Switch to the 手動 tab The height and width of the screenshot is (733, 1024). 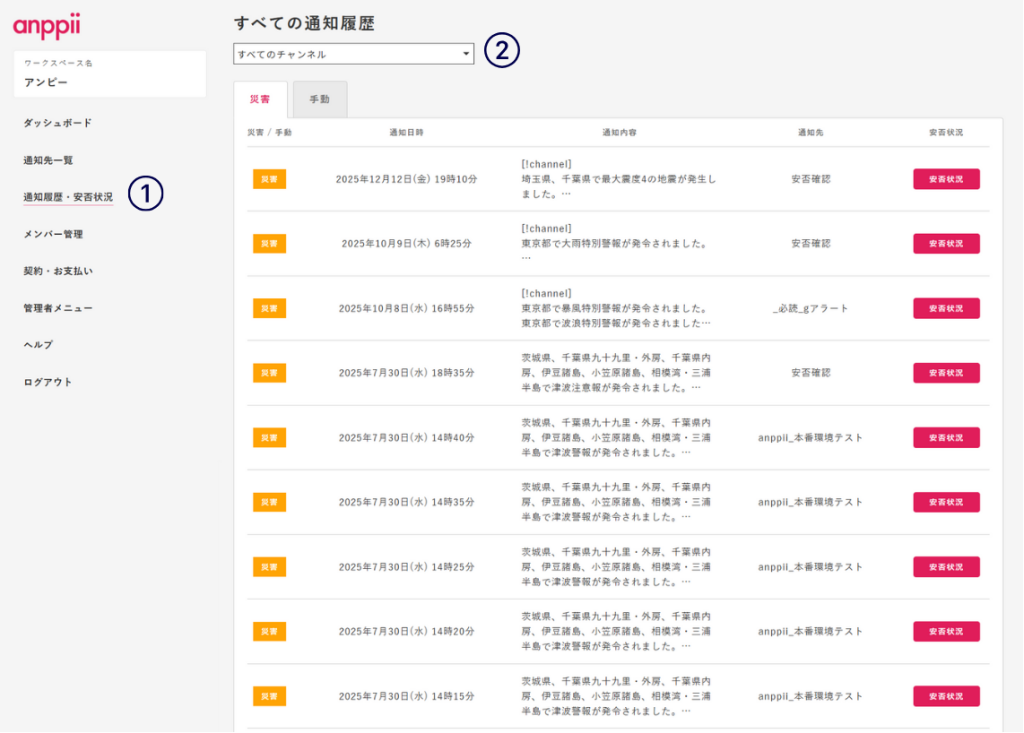(320, 100)
